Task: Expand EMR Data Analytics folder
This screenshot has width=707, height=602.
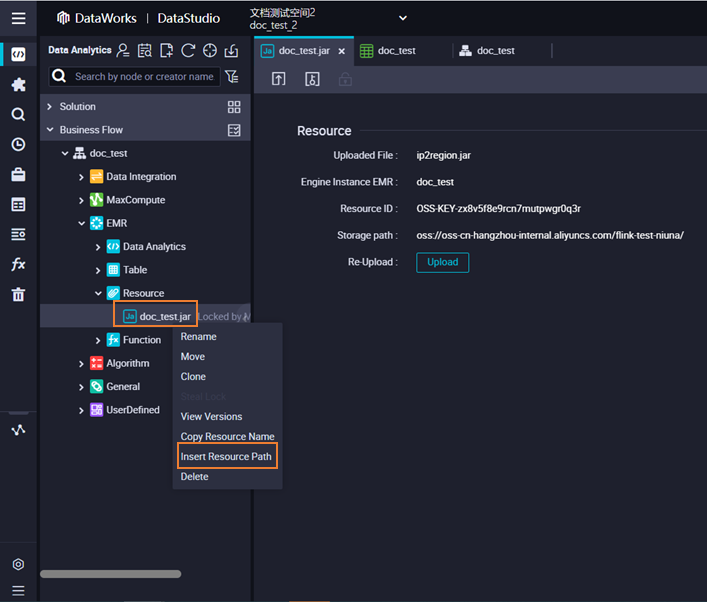Action: pos(98,247)
